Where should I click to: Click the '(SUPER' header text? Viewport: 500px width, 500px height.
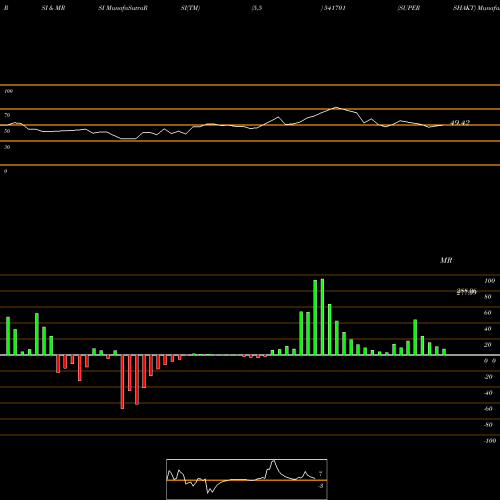pos(409,8)
